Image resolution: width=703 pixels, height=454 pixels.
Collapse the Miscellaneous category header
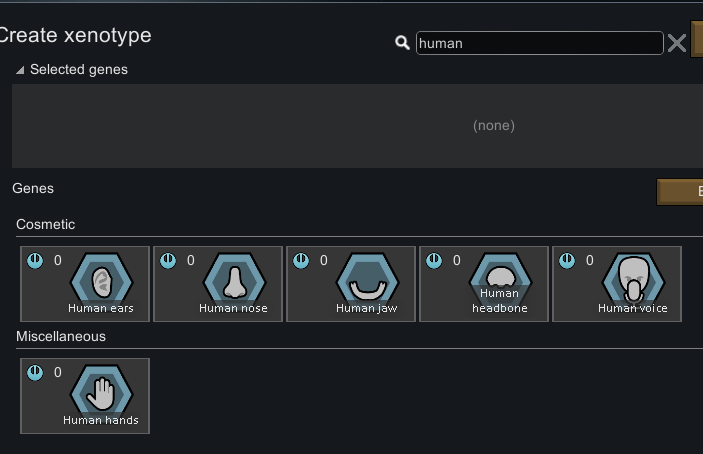click(x=61, y=336)
